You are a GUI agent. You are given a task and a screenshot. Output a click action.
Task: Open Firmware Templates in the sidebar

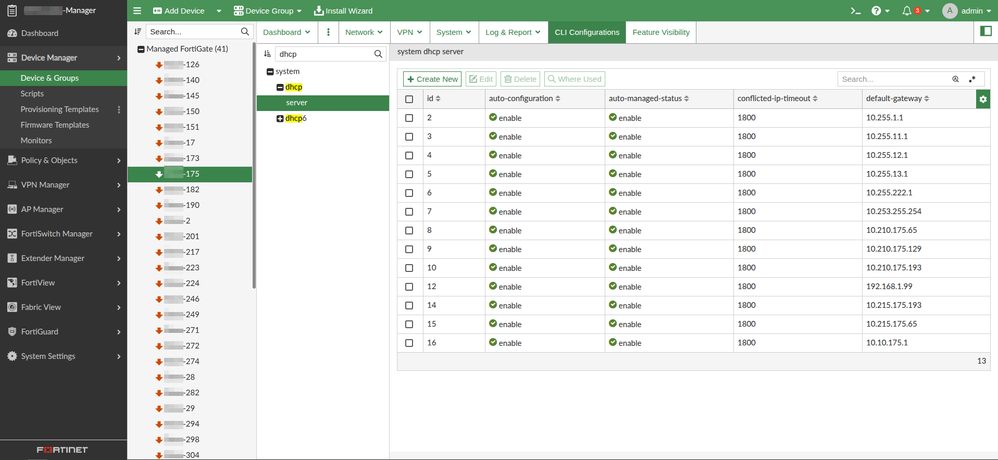tap(54, 125)
